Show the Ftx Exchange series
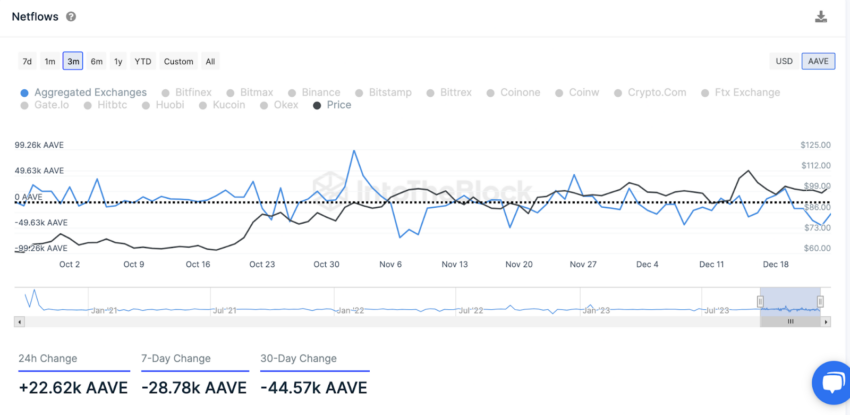 [740, 93]
